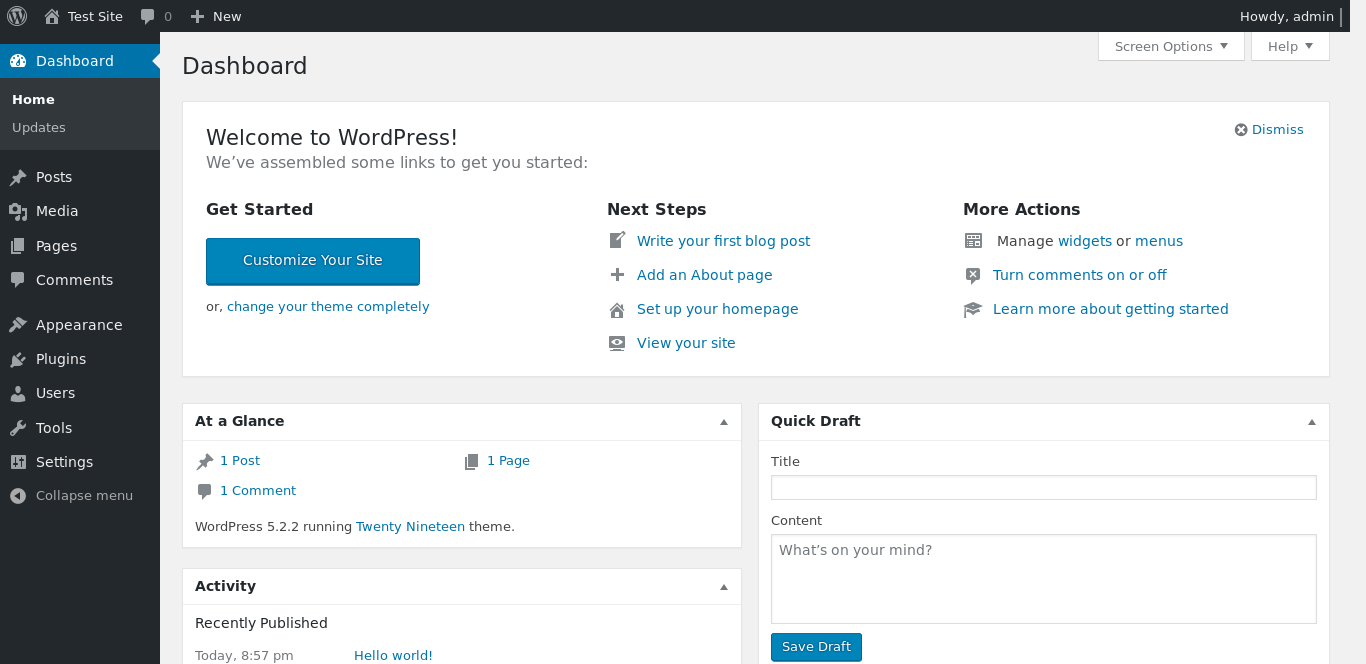Click the Dashboard gauge icon in sidebar

point(18,61)
